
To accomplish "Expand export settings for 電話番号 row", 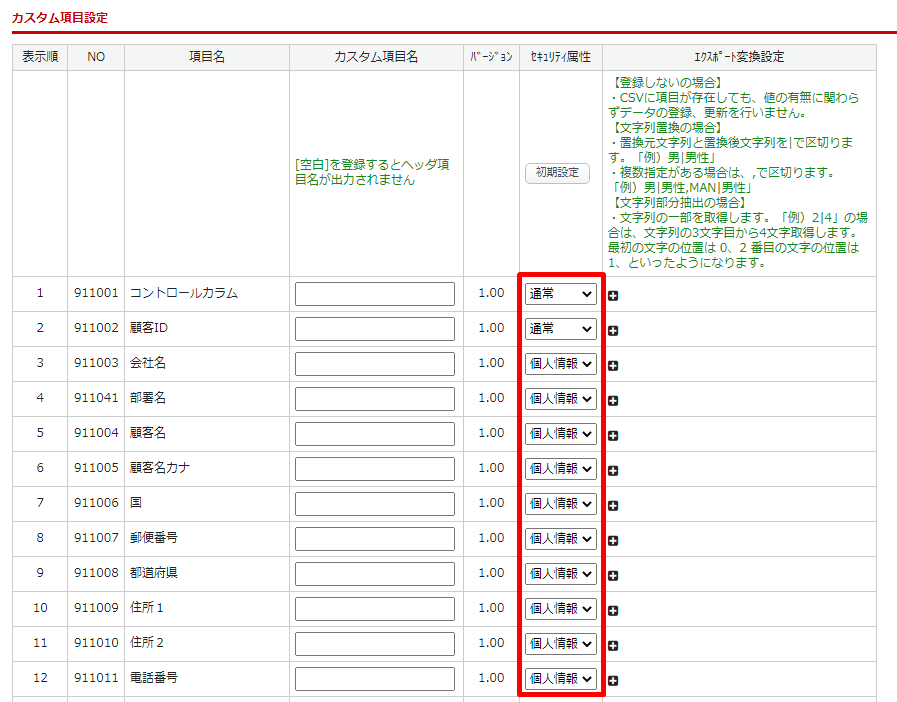I will click(613, 681).
